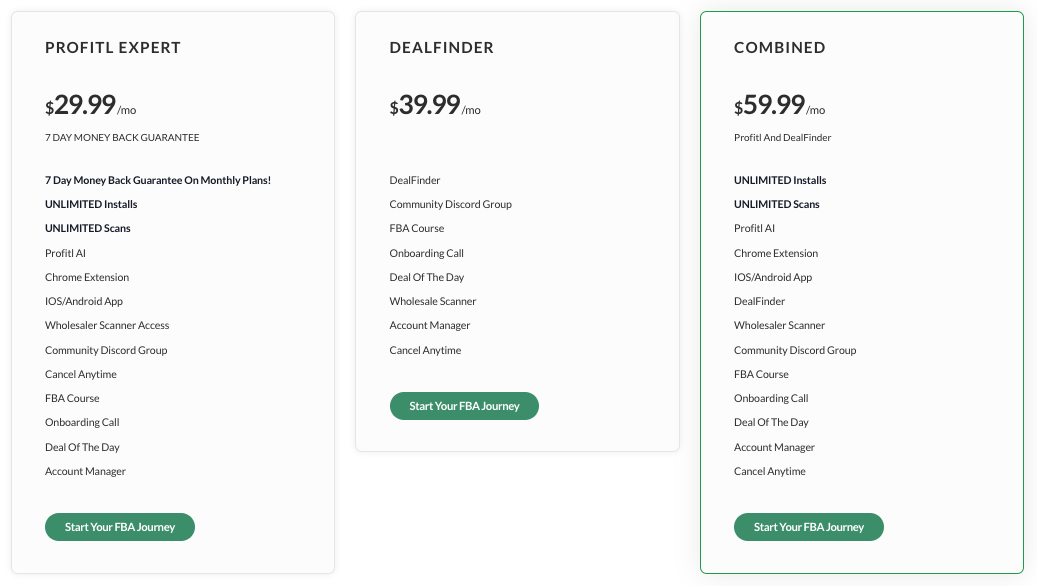Click Start Your FBA Journey under Profitl Expert
The image size is (1037, 586).
[x=119, y=527]
